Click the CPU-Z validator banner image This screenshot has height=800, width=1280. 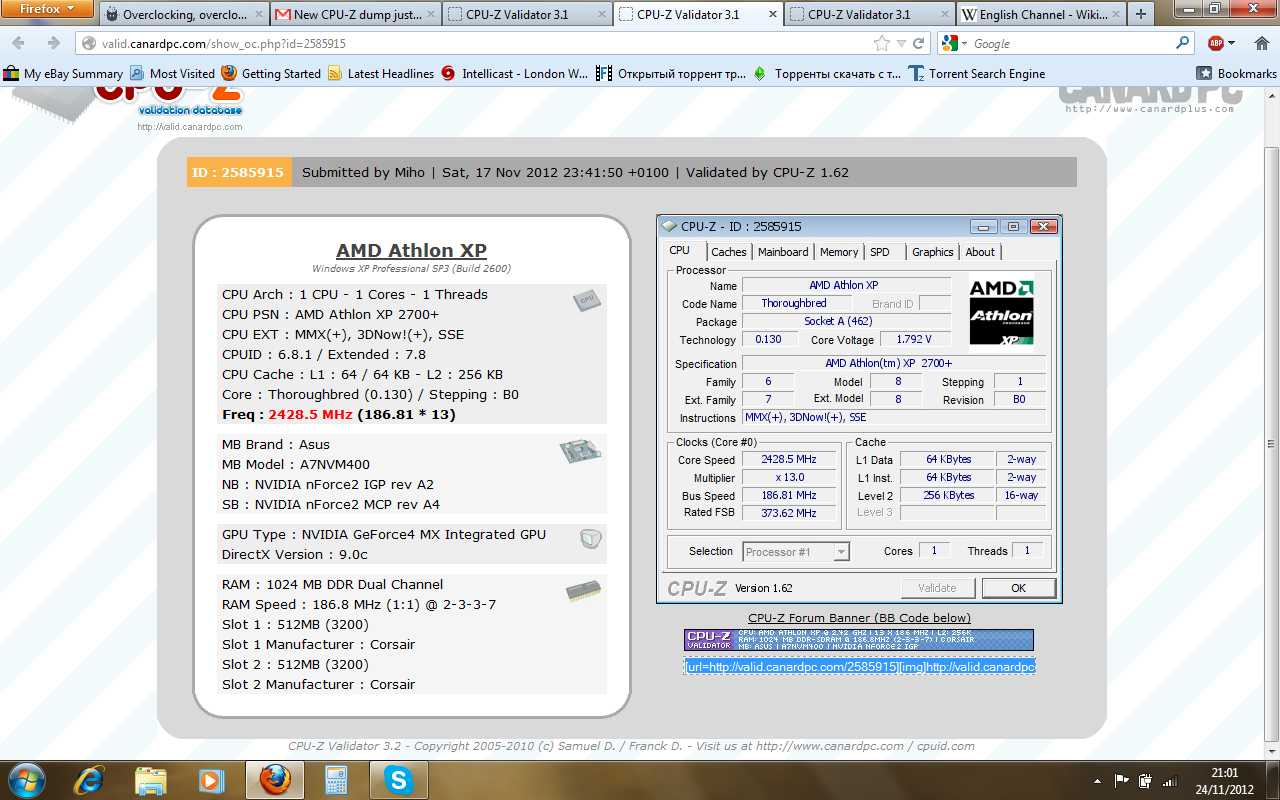859,640
